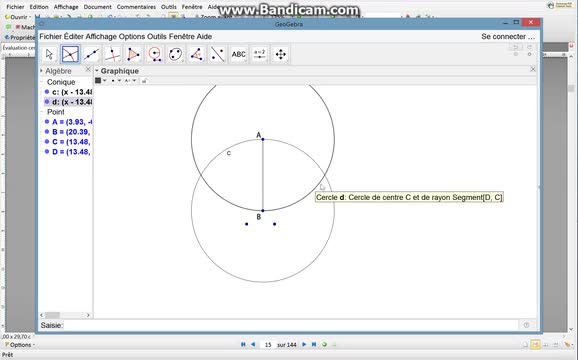Select the Polygon tool
This screenshot has height=360, width=578.
click(x=133, y=55)
